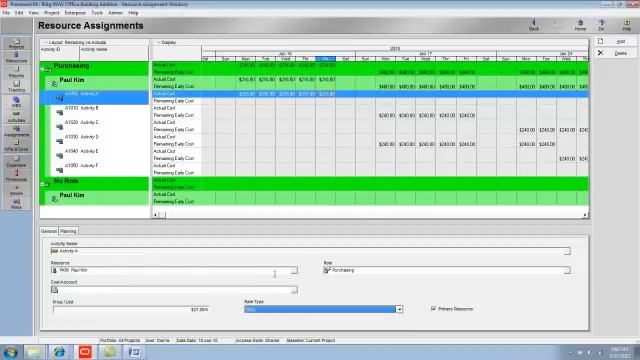This screenshot has width=640, height=360.
Task: Open the Layout options bar menu
Action: pyautogui.click(x=76, y=42)
